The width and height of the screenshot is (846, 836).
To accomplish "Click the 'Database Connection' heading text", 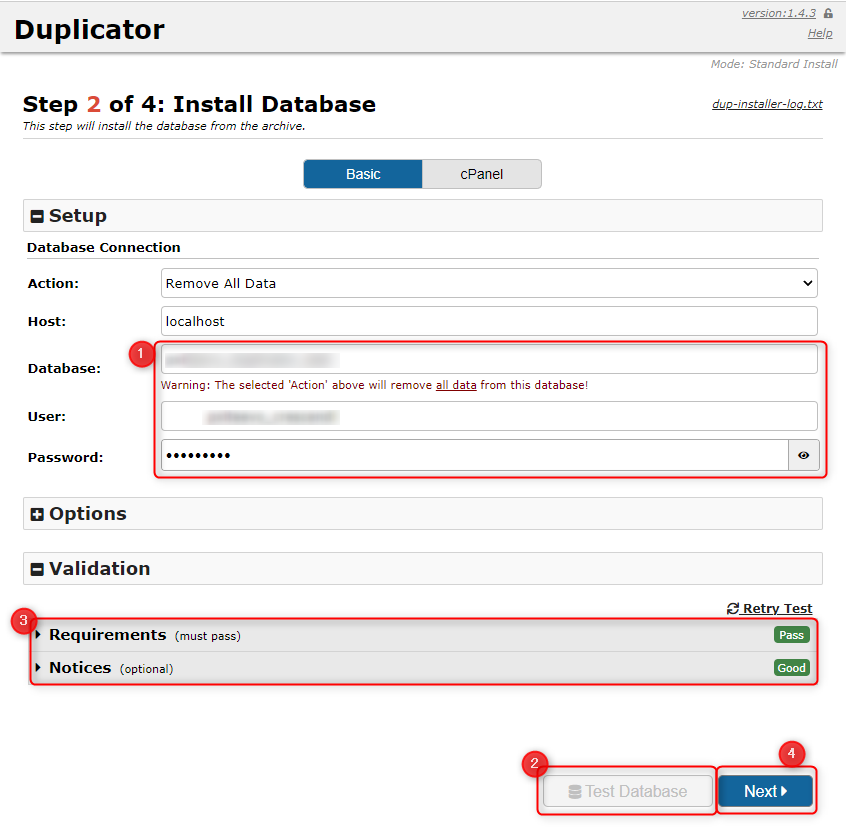I will (x=104, y=247).
